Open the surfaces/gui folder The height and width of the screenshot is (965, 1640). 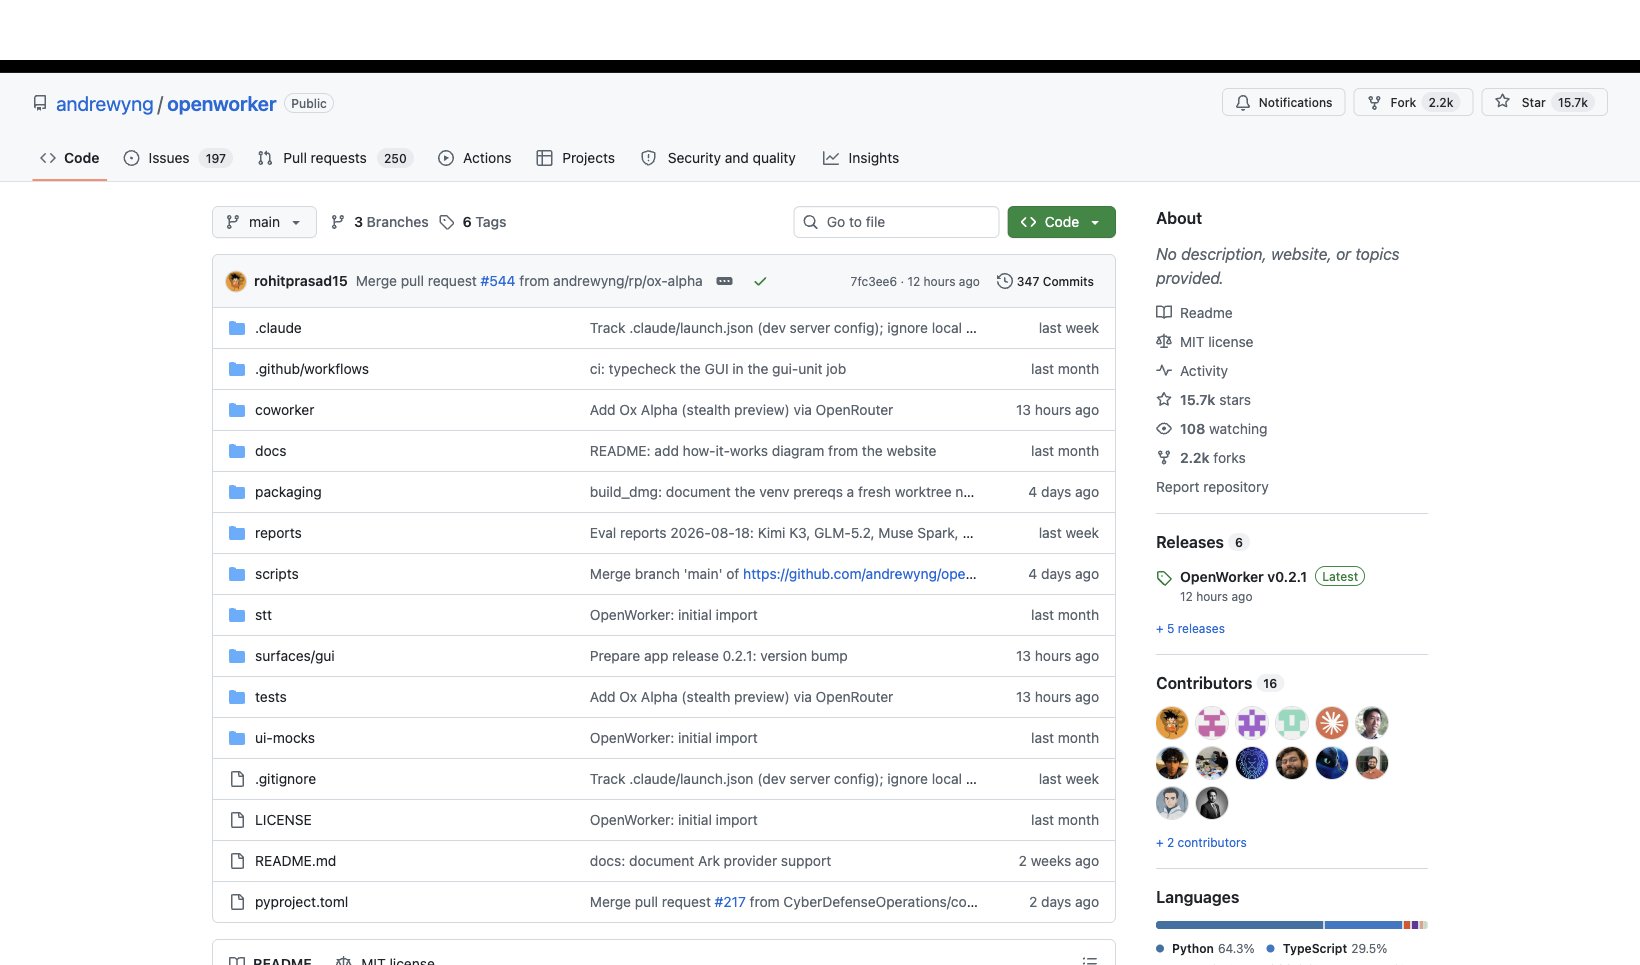pos(295,656)
